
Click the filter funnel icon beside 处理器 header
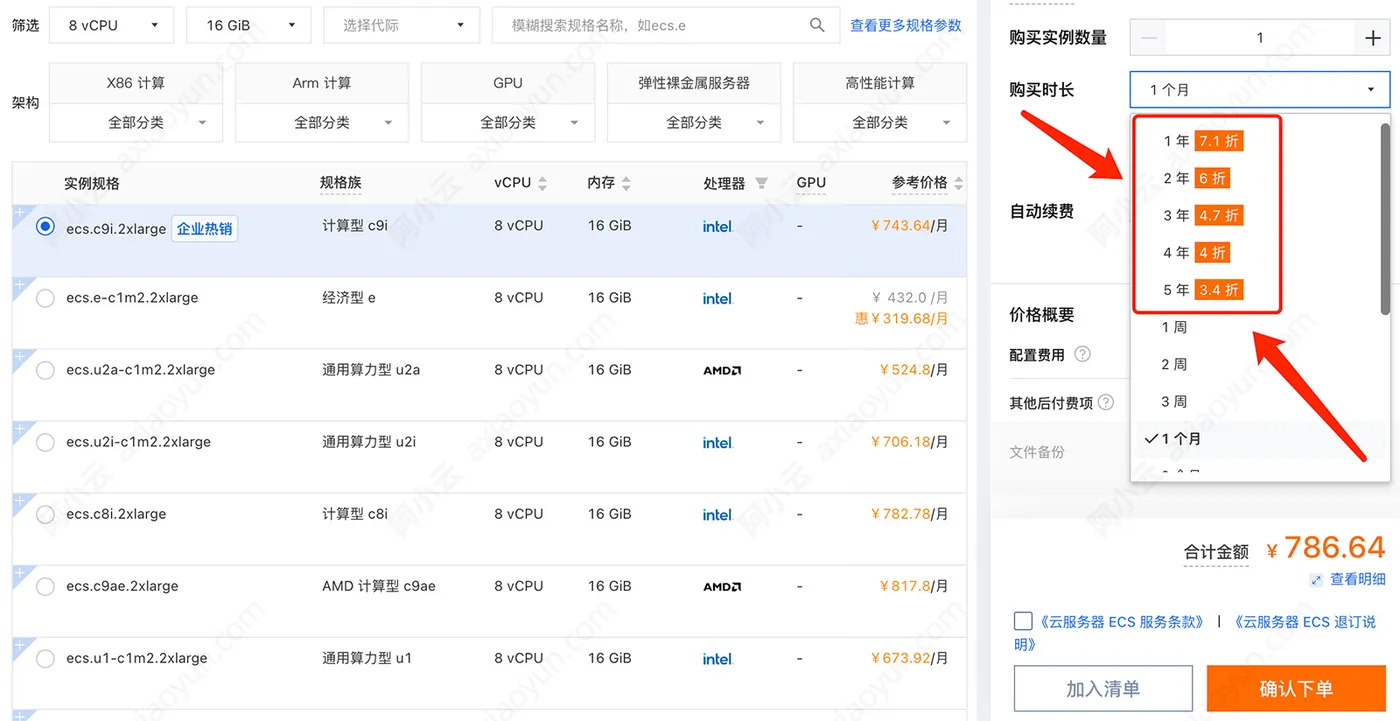click(761, 183)
